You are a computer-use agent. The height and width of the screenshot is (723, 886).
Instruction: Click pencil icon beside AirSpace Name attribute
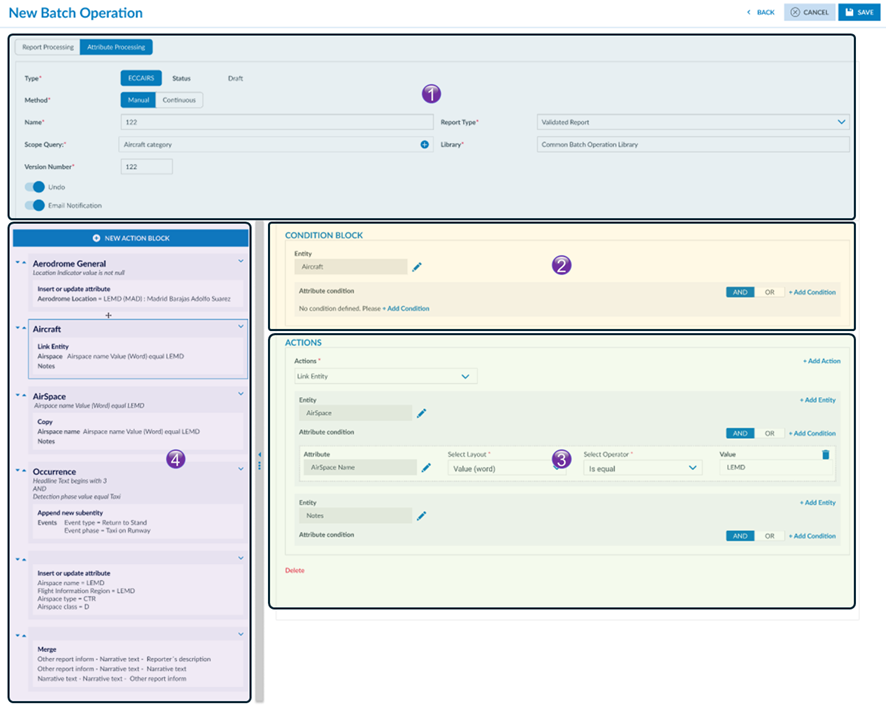pos(425,467)
